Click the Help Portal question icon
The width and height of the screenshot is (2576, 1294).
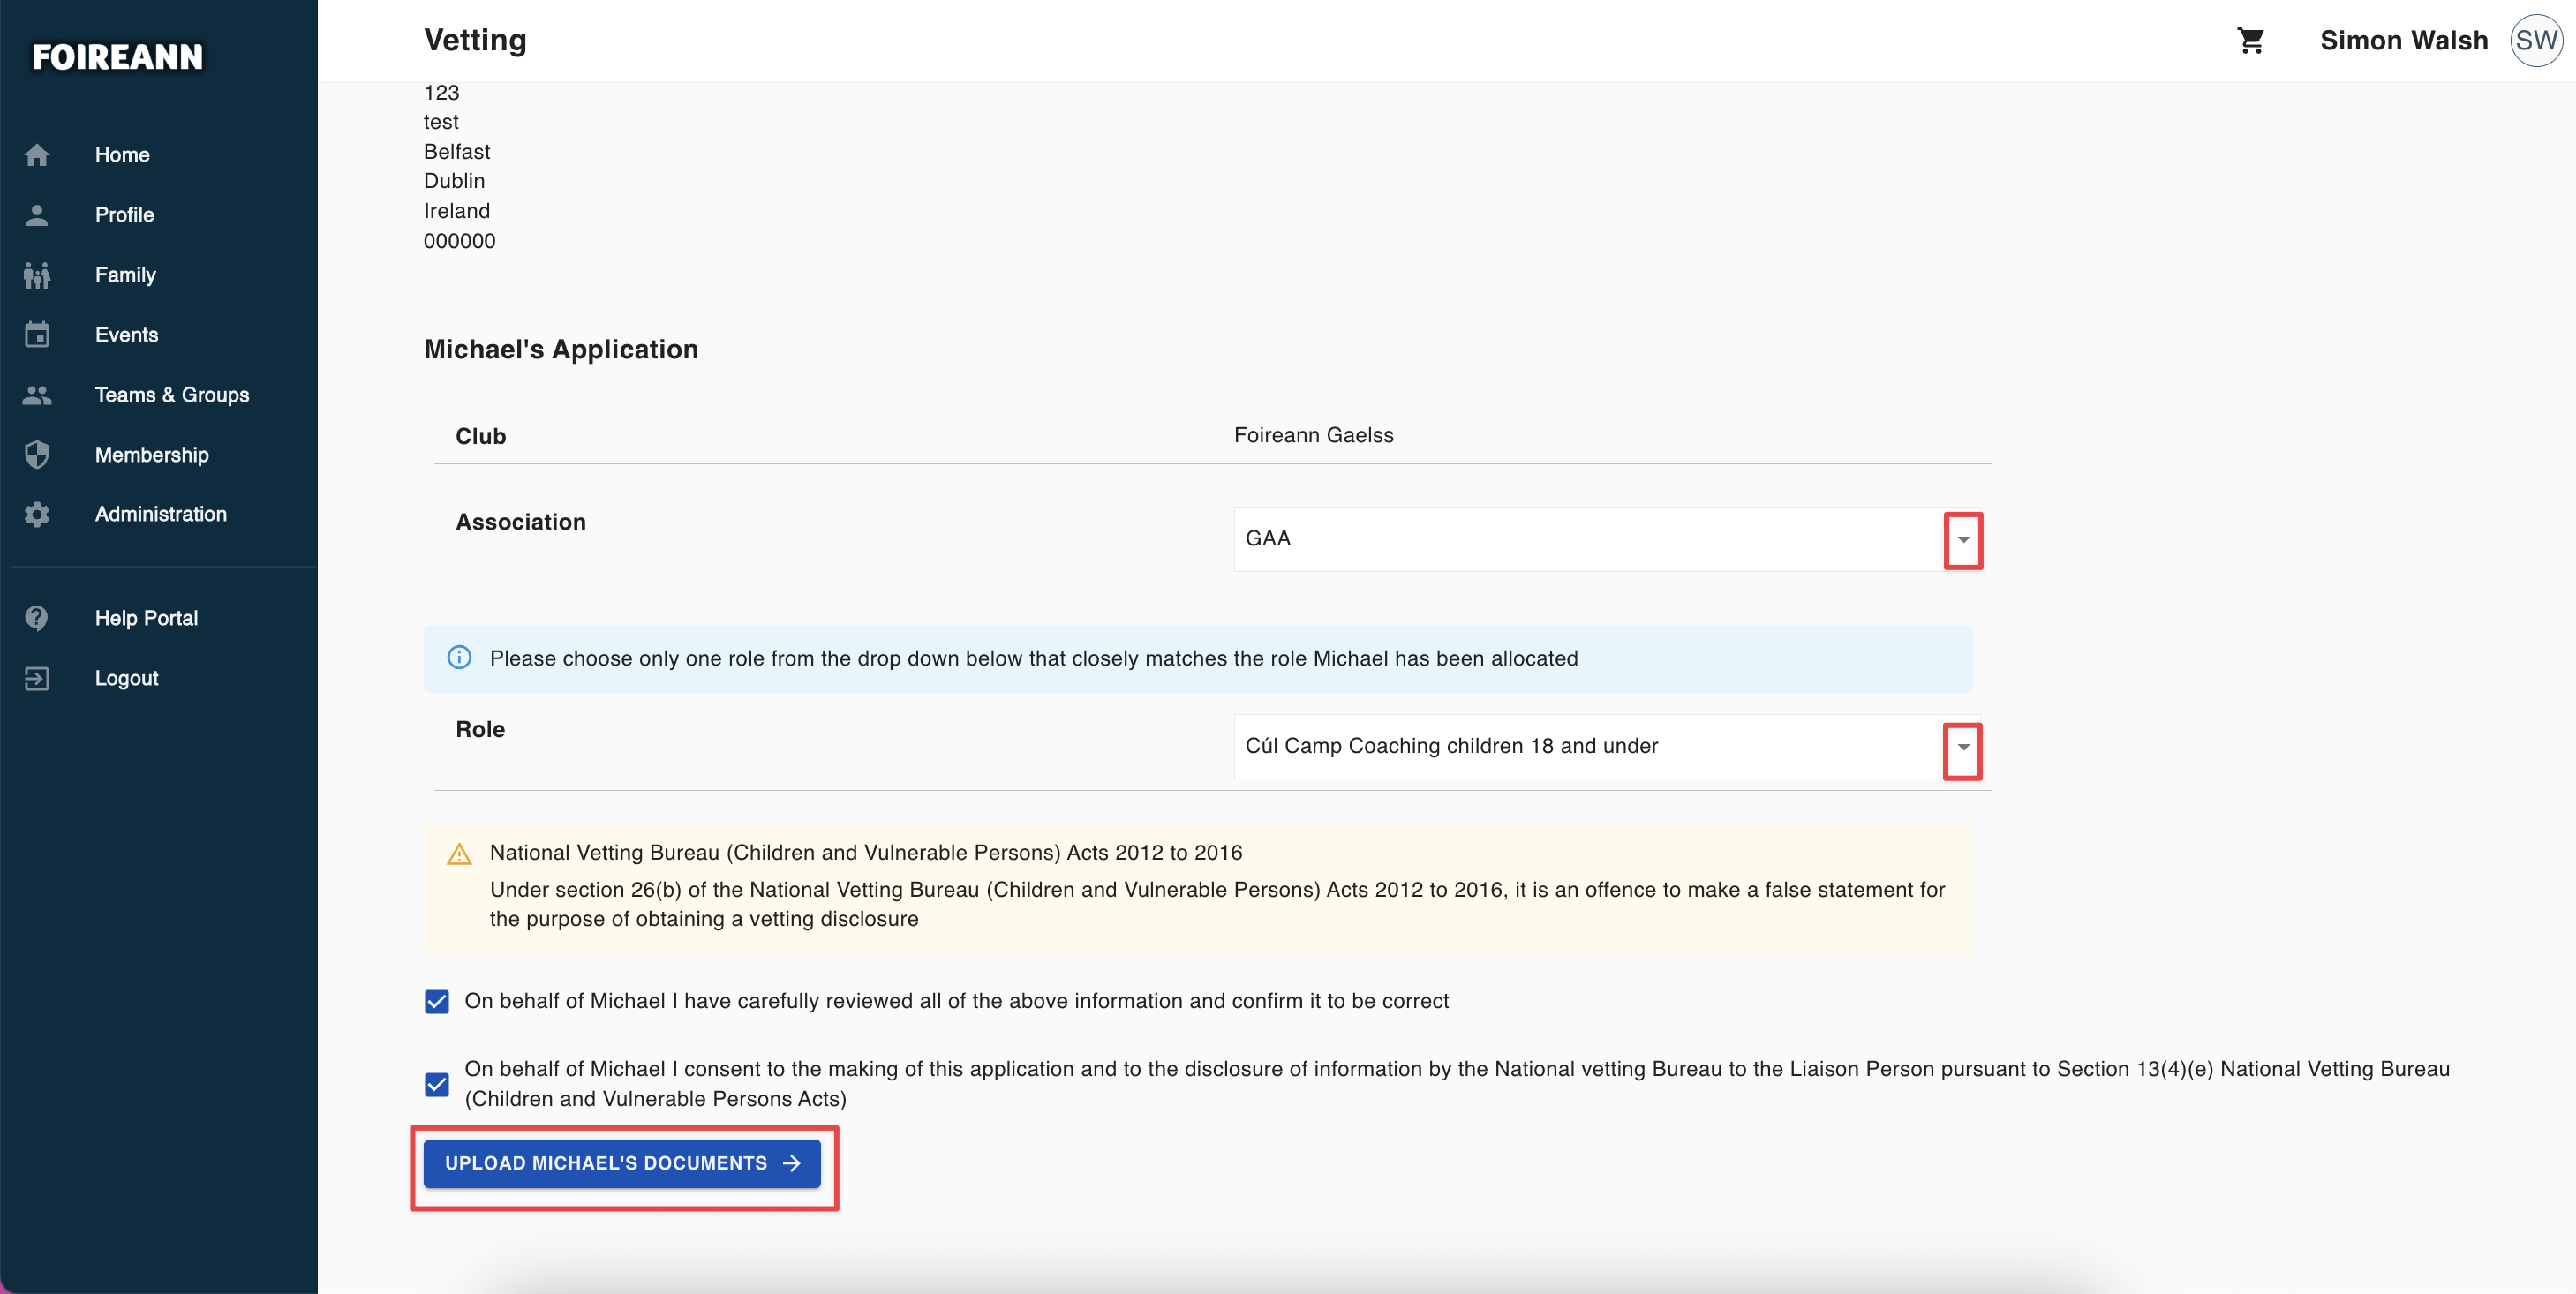37,618
